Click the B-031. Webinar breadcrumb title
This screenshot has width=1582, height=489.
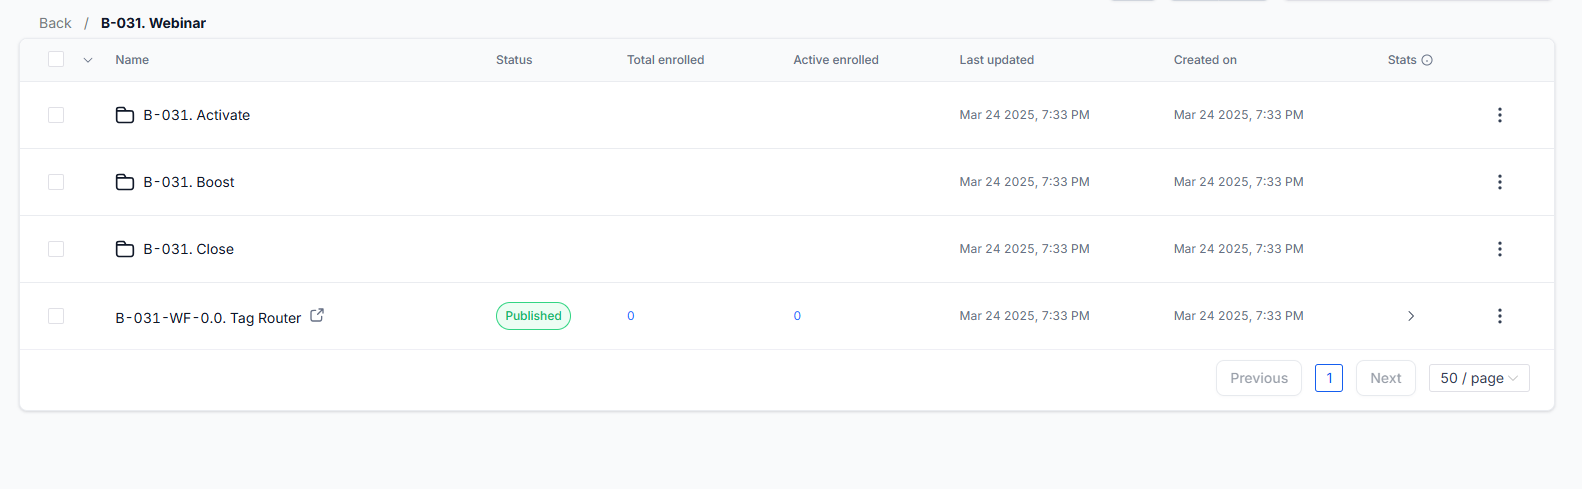[153, 23]
